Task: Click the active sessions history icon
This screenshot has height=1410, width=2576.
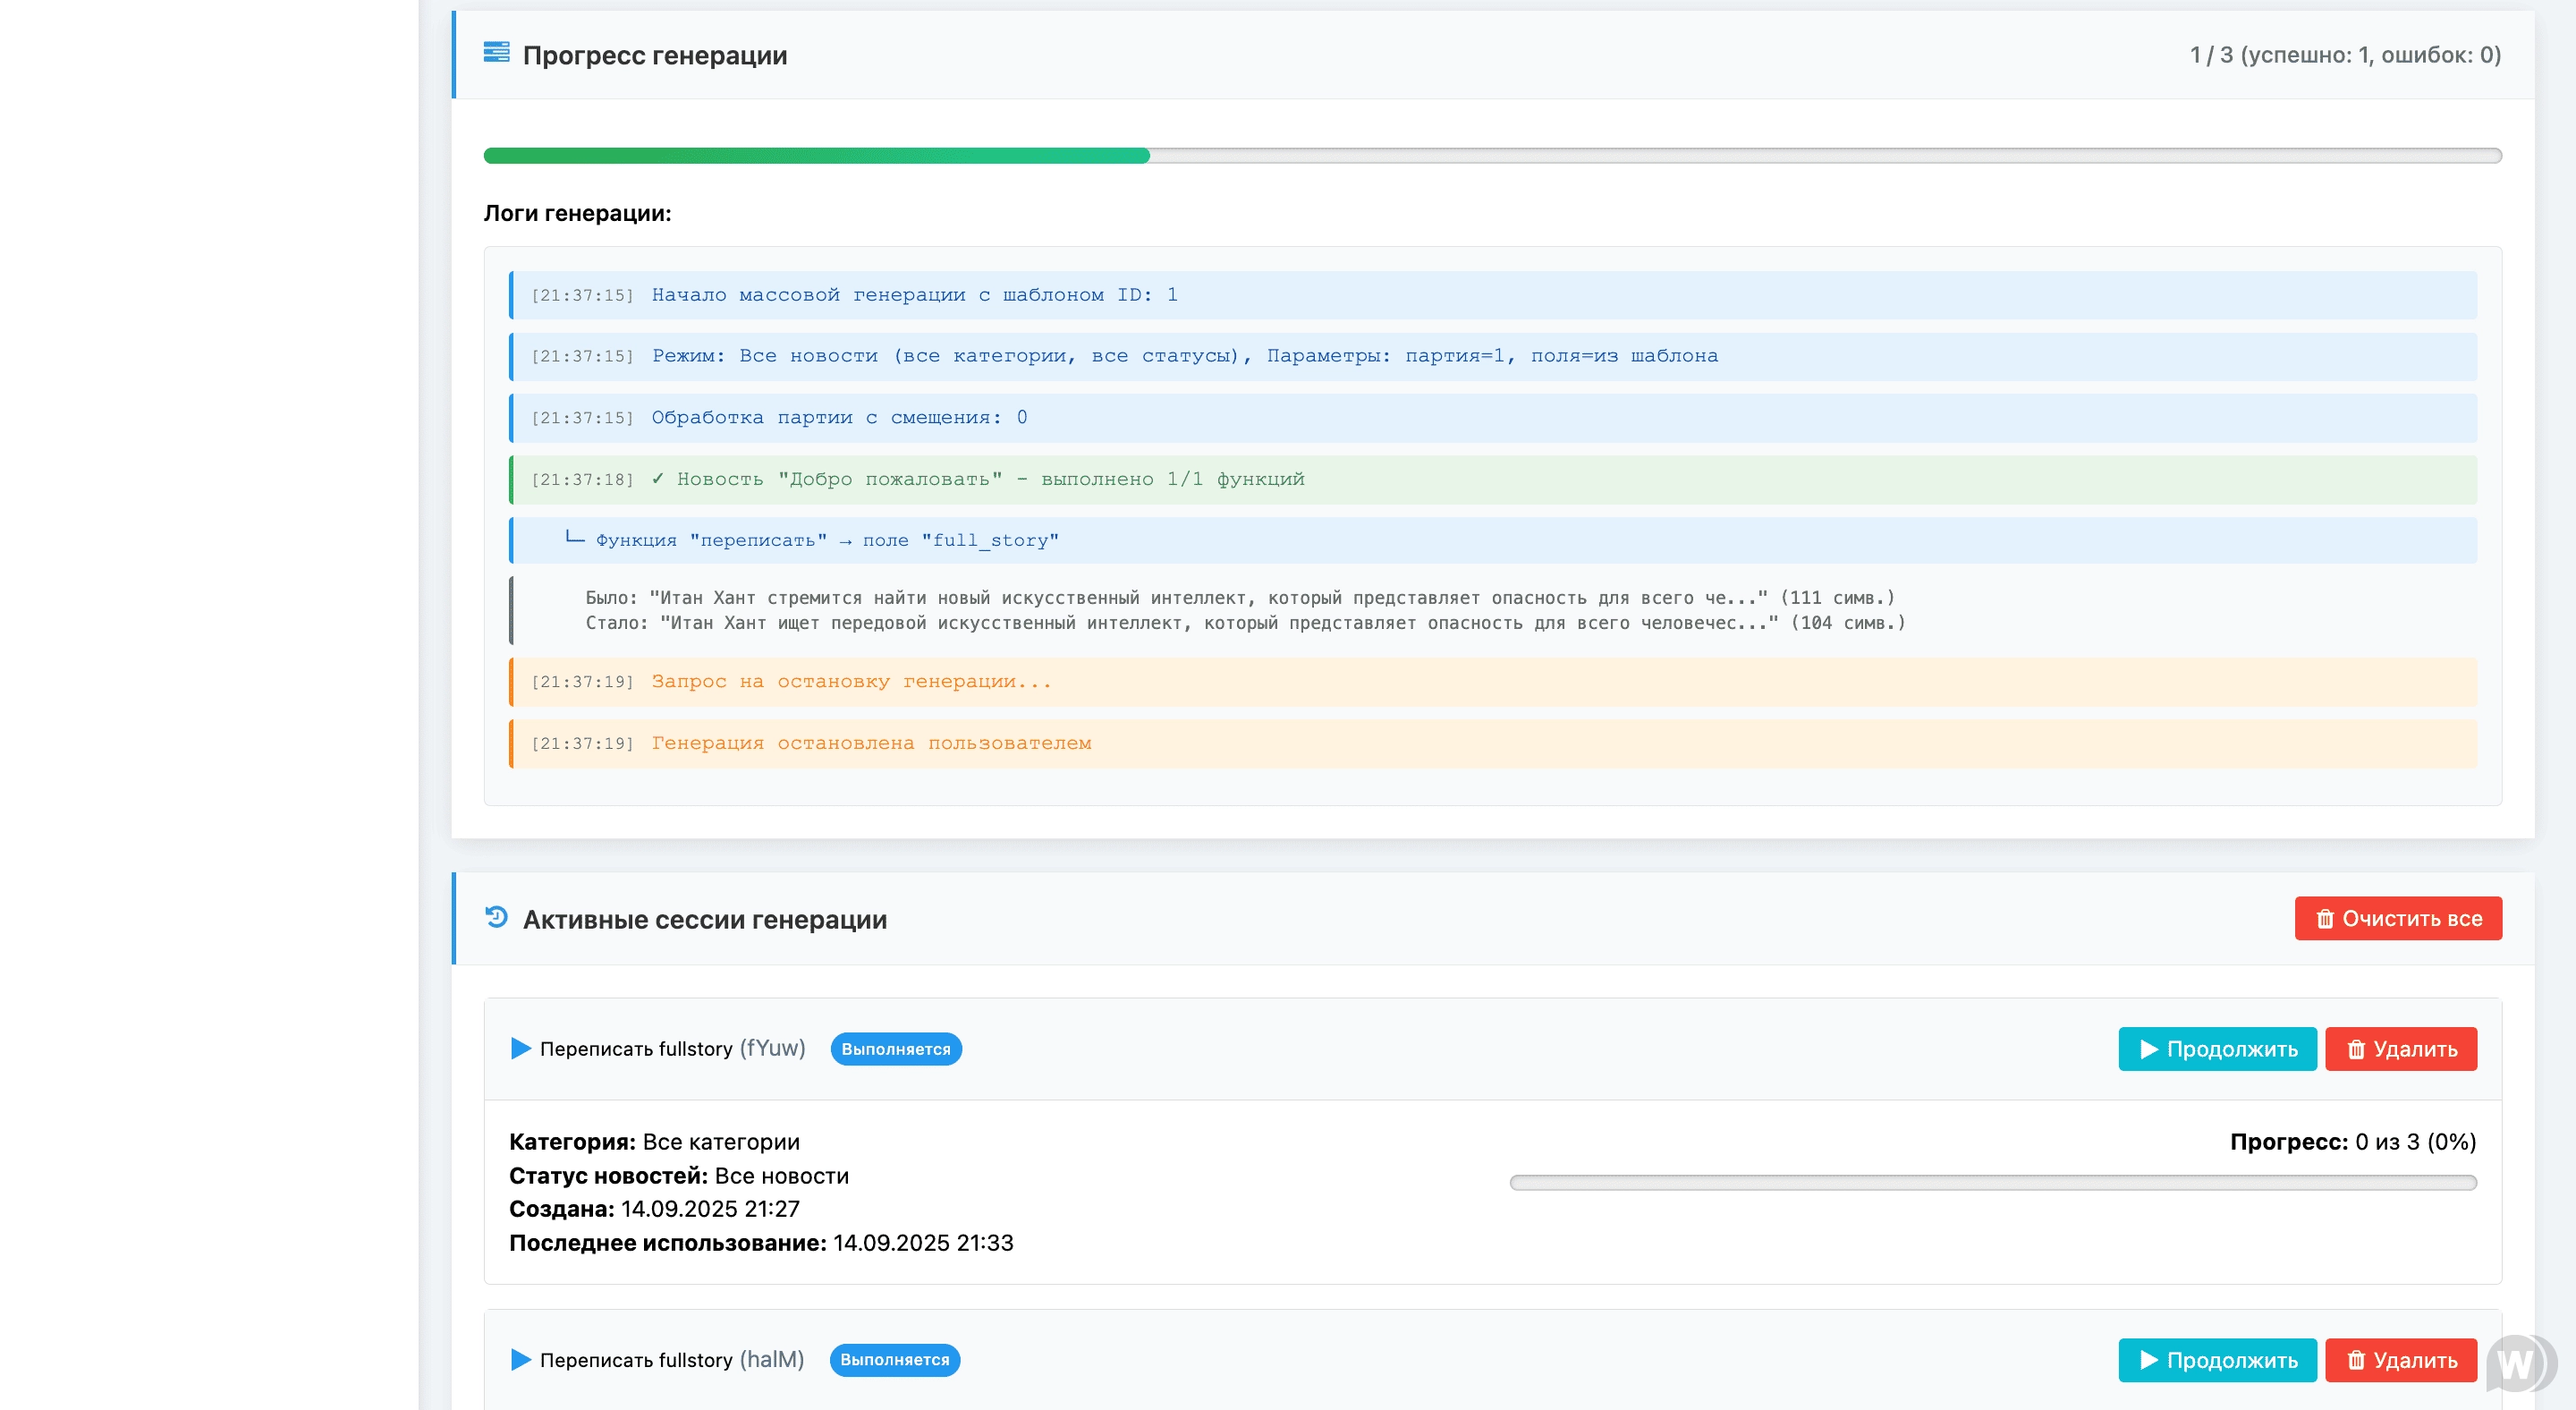Action: pos(496,917)
